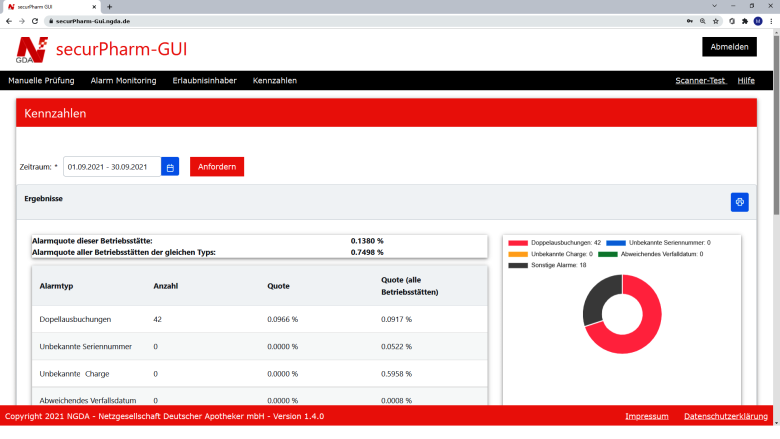Open the calendar date picker icon

(170, 167)
